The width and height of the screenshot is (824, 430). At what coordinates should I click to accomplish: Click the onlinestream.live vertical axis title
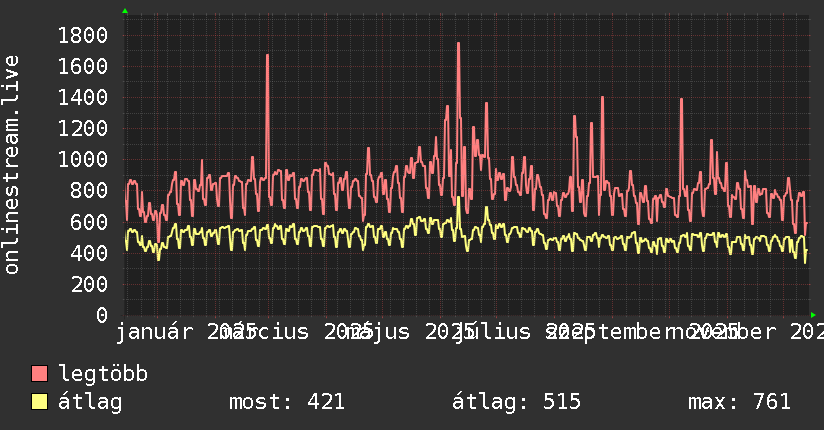pos(12,165)
